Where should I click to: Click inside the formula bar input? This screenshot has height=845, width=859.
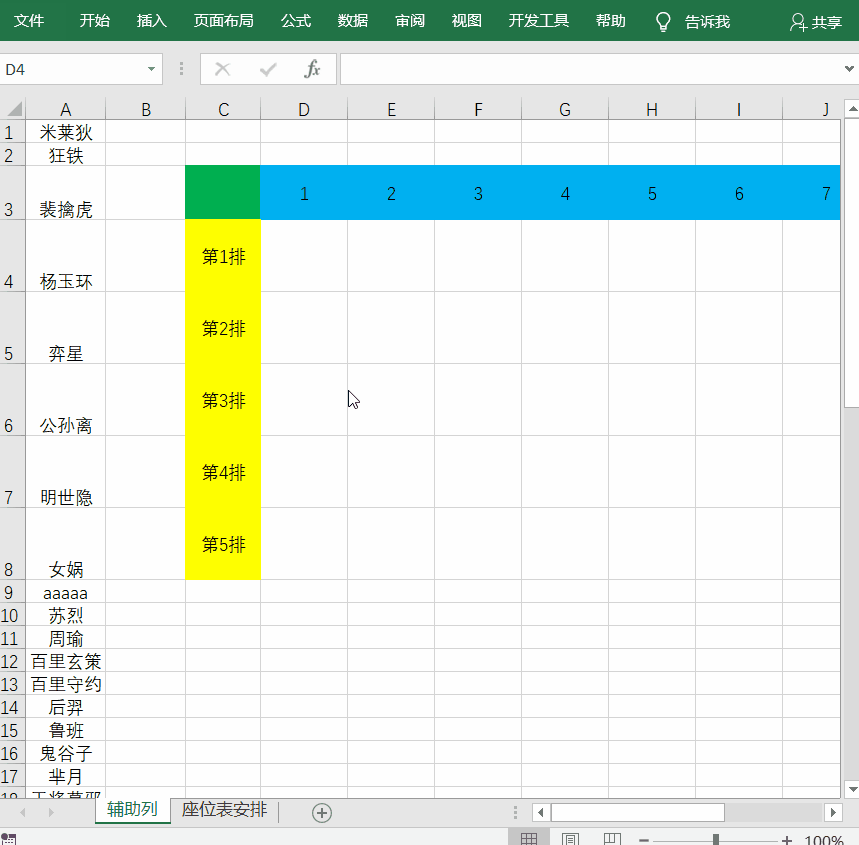point(591,69)
